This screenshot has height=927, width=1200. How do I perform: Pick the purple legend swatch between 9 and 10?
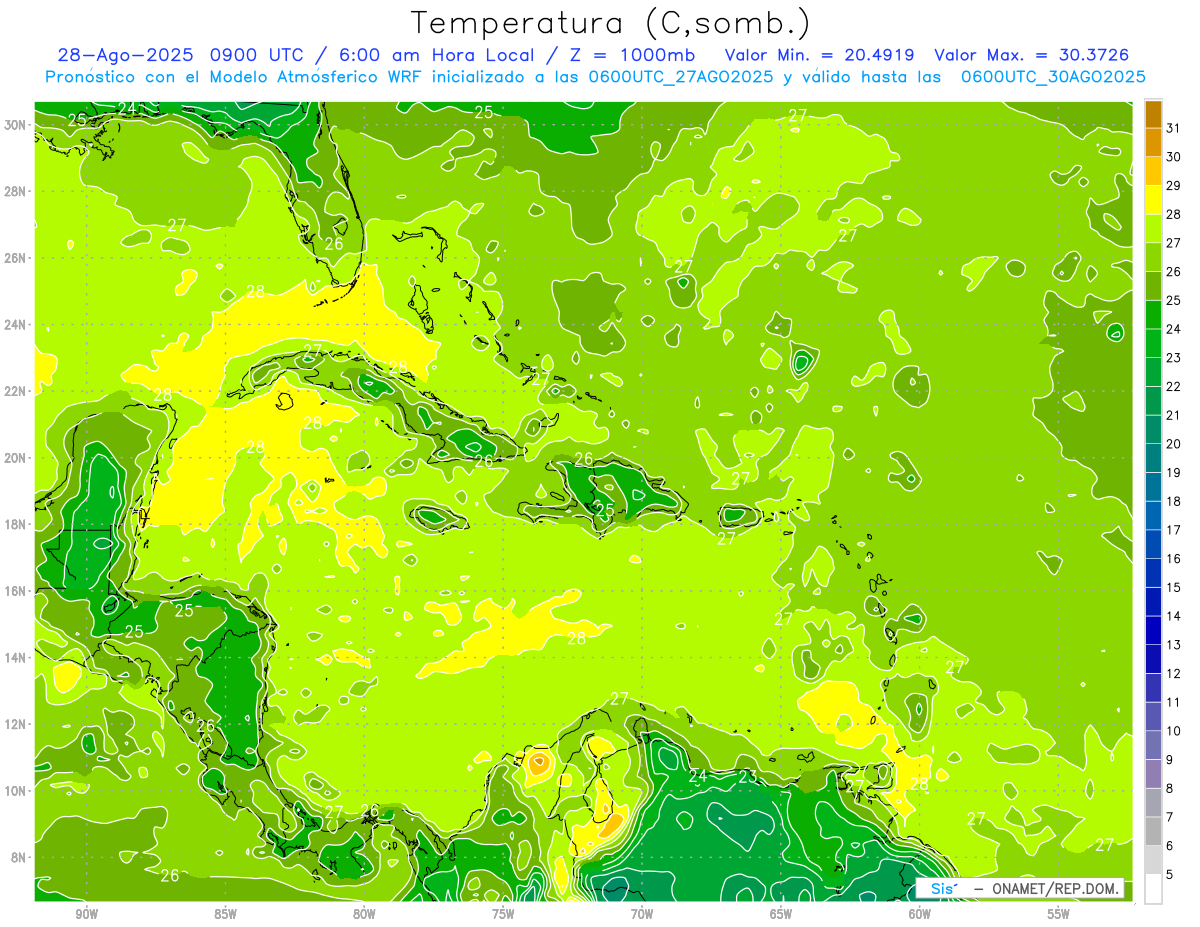(x=1153, y=745)
